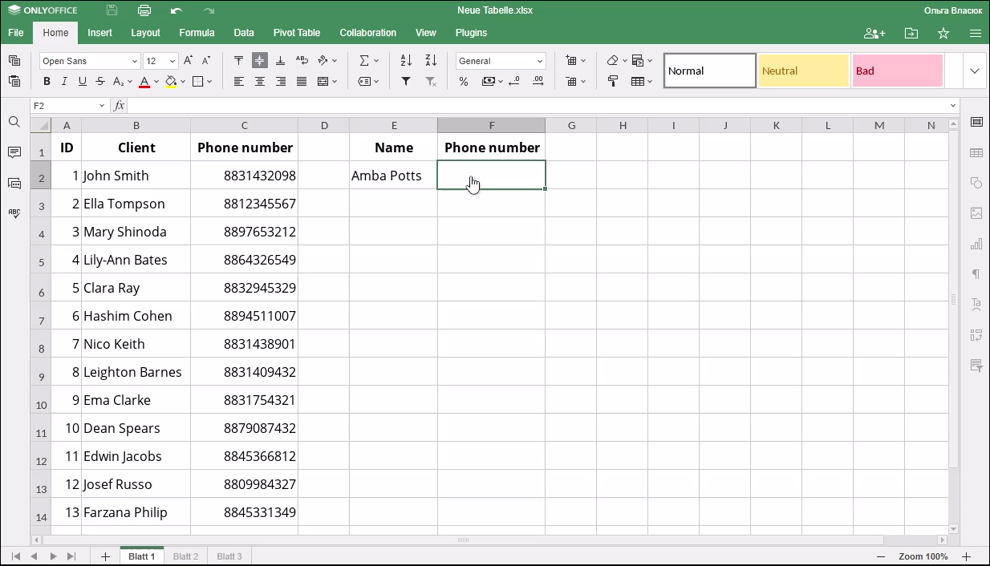Decrease the font size

click(206, 61)
